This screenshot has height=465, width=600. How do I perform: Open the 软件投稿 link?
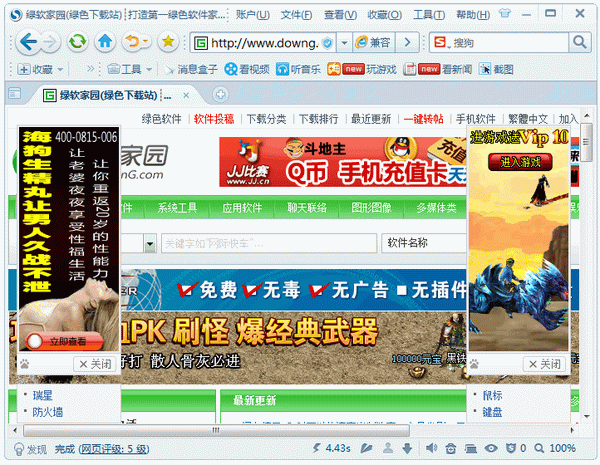coord(214,119)
